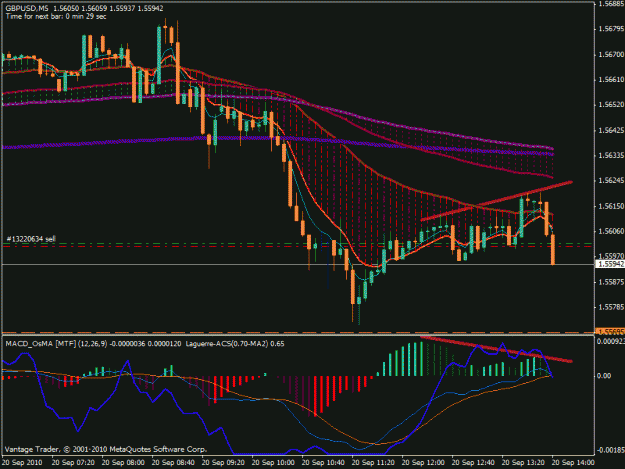This screenshot has width=625, height=469.
Task: Select the orange dashed level line at 1.55695
Action: click(x=298, y=332)
